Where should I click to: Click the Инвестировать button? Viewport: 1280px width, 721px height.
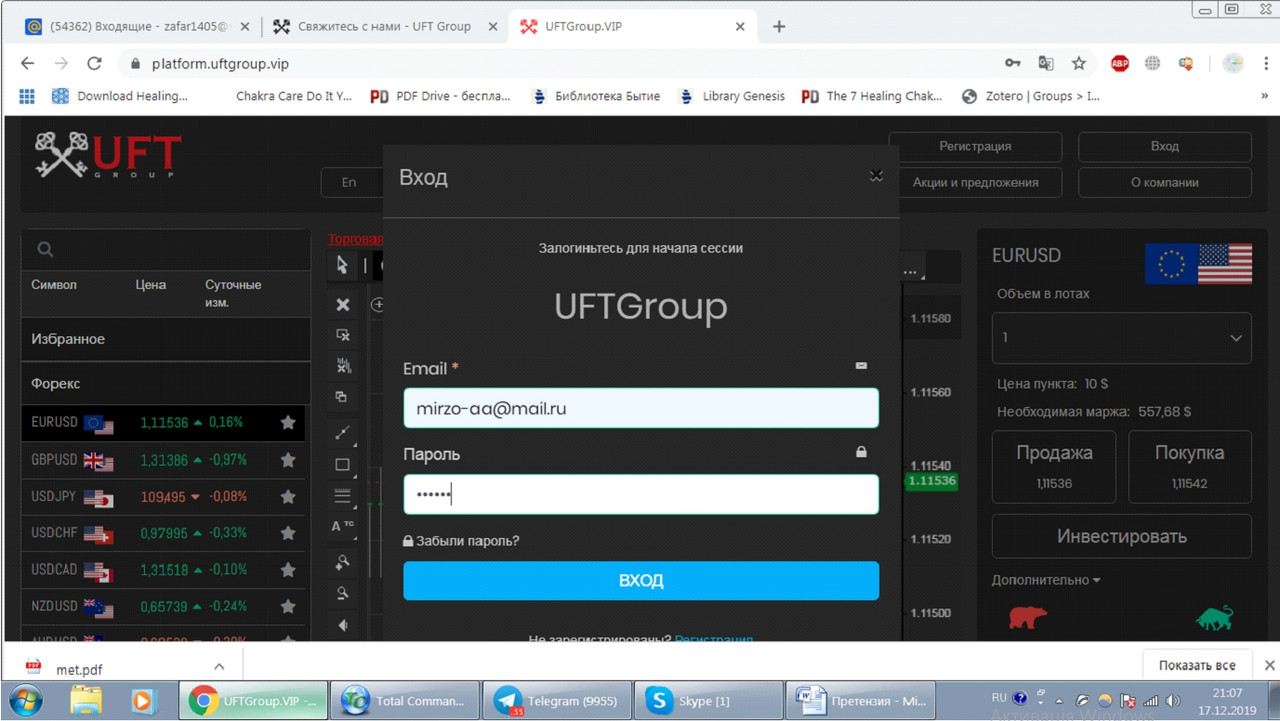pos(1121,536)
